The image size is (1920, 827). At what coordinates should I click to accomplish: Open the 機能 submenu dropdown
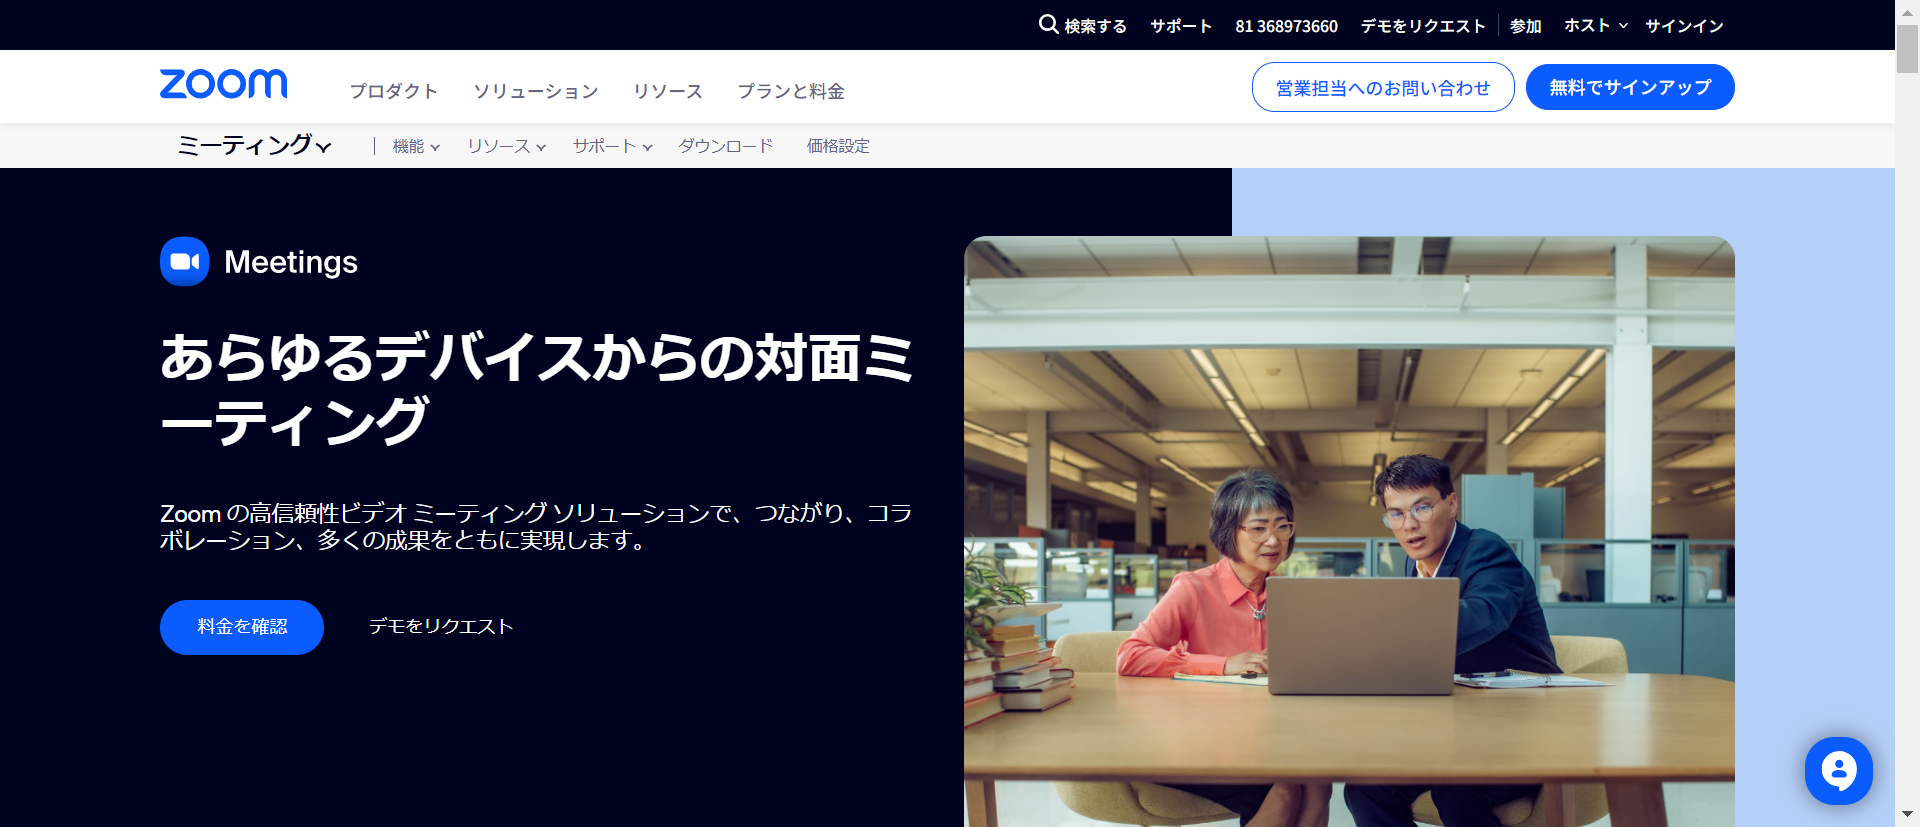tap(416, 146)
